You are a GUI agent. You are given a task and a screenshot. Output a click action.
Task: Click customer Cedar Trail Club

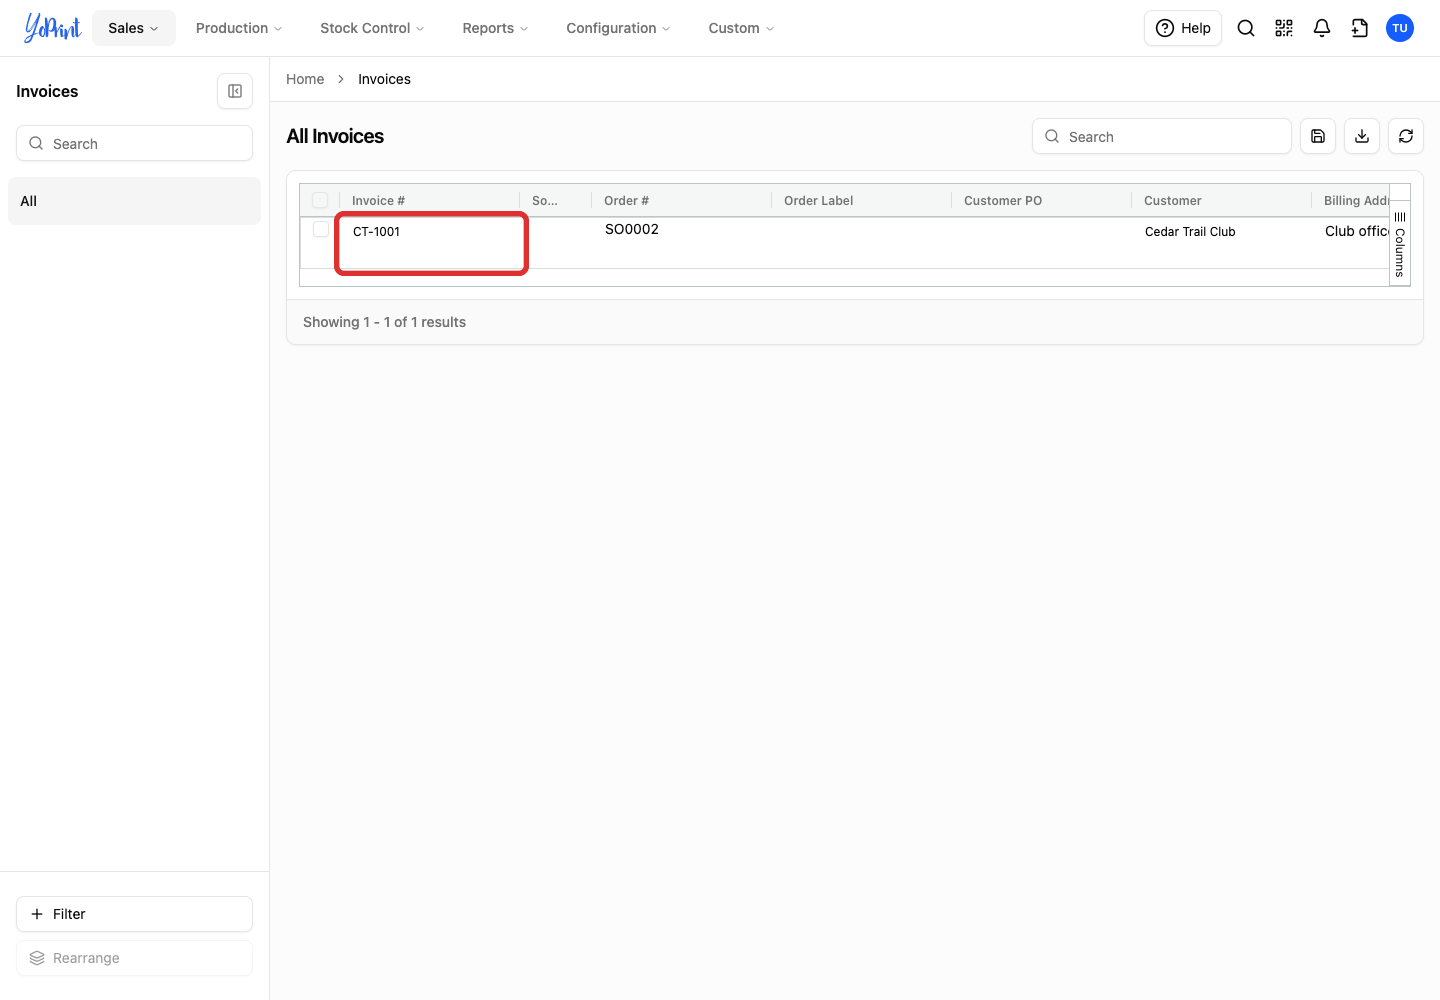1190,231
